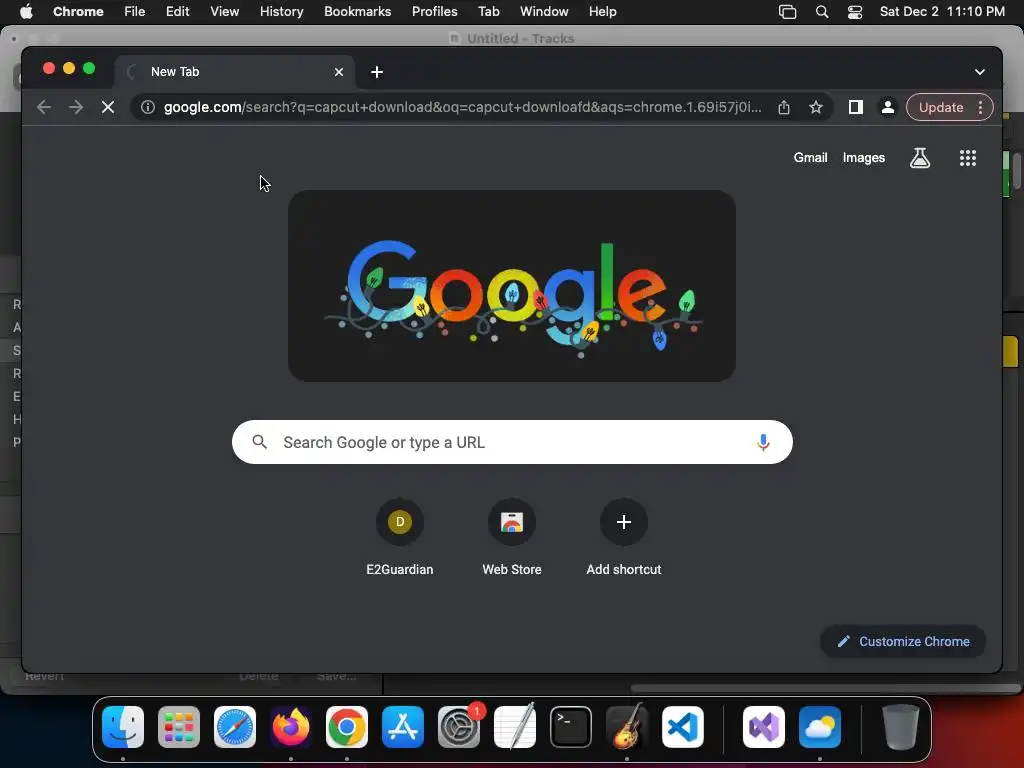Go forward with the forward arrow
This screenshot has height=768, width=1024.
click(x=76, y=107)
